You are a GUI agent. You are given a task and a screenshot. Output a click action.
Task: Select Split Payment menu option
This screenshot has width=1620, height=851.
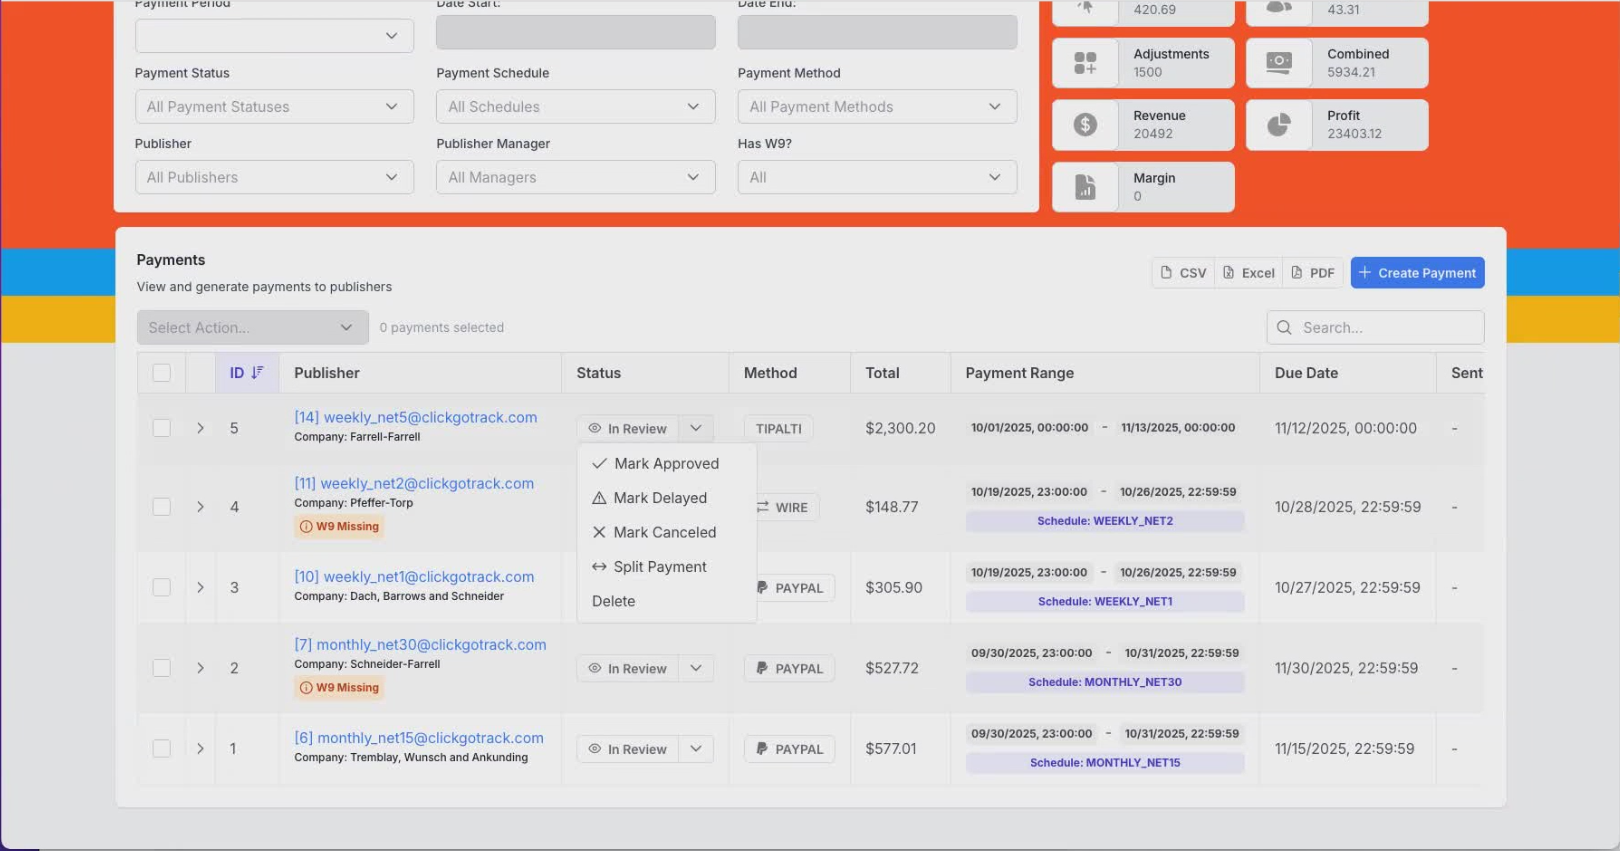(x=659, y=567)
